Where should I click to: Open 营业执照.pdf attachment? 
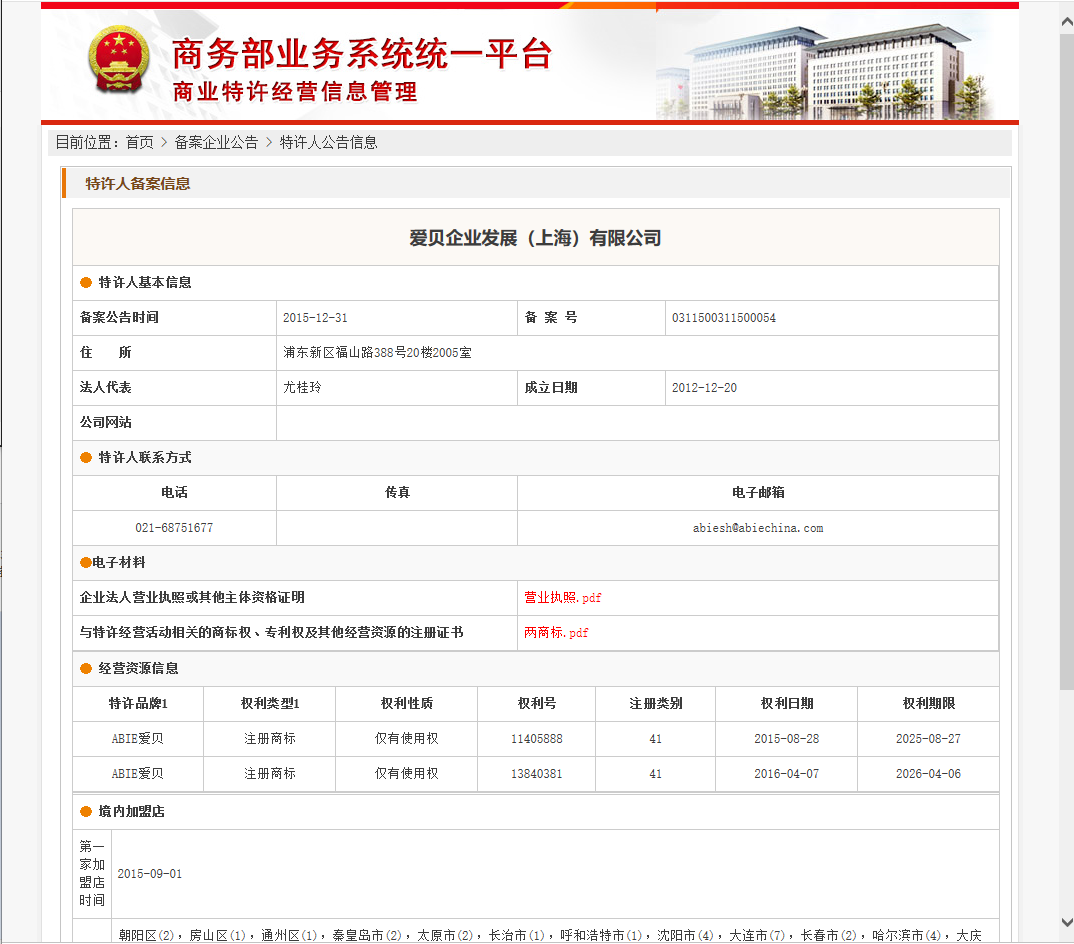pyautogui.click(x=563, y=598)
